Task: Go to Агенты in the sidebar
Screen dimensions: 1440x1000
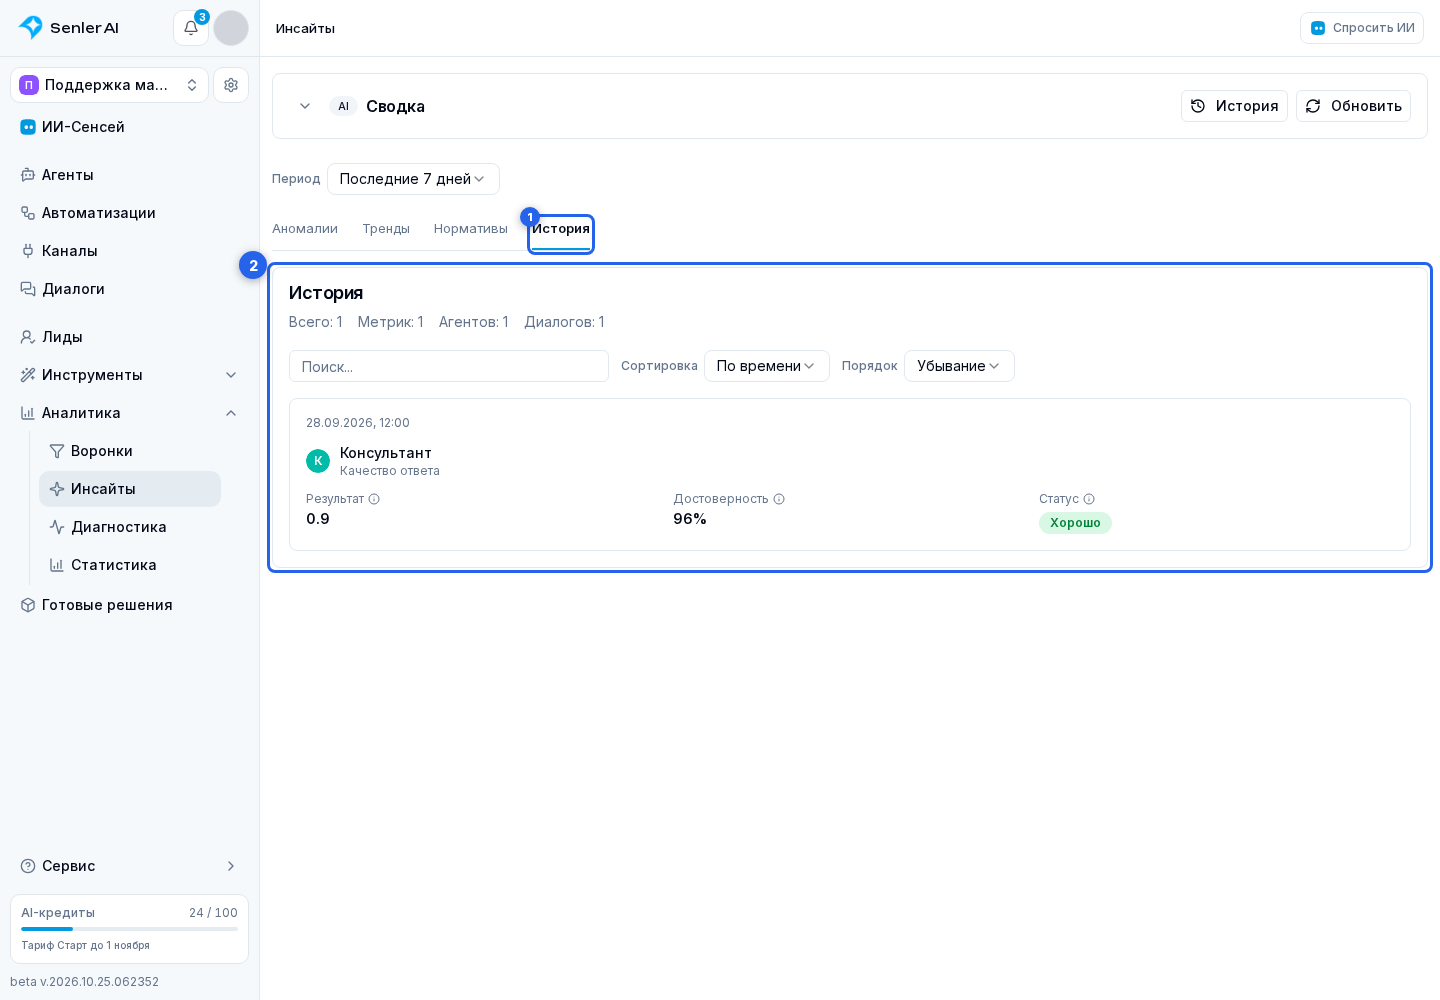Action: (x=129, y=175)
